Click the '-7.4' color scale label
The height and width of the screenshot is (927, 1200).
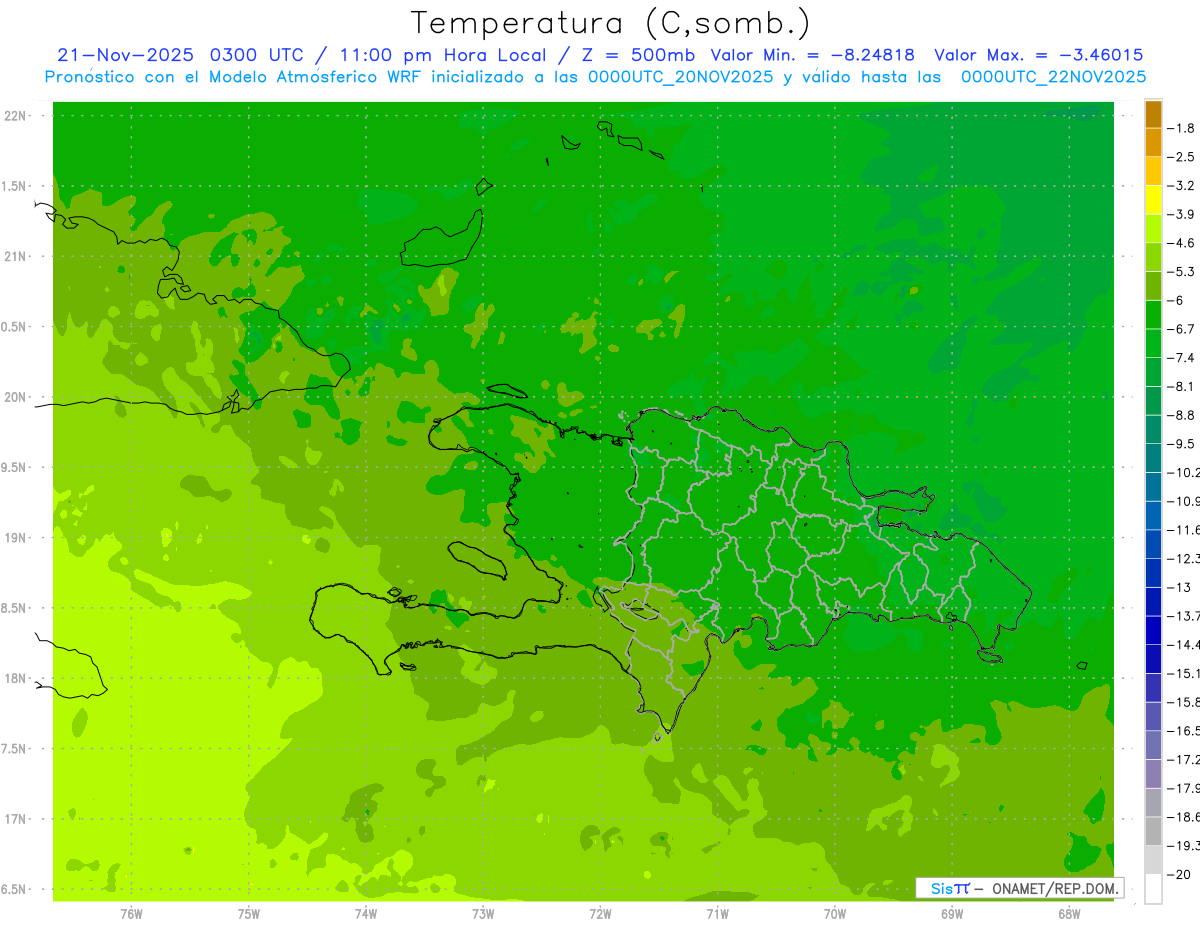[1181, 358]
